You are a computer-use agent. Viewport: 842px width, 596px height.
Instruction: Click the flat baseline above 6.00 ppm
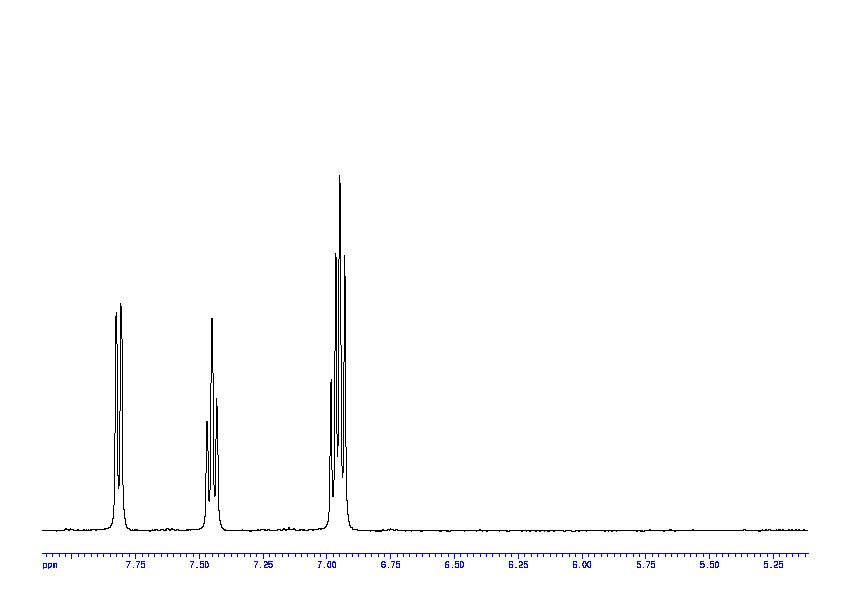pyautogui.click(x=582, y=529)
